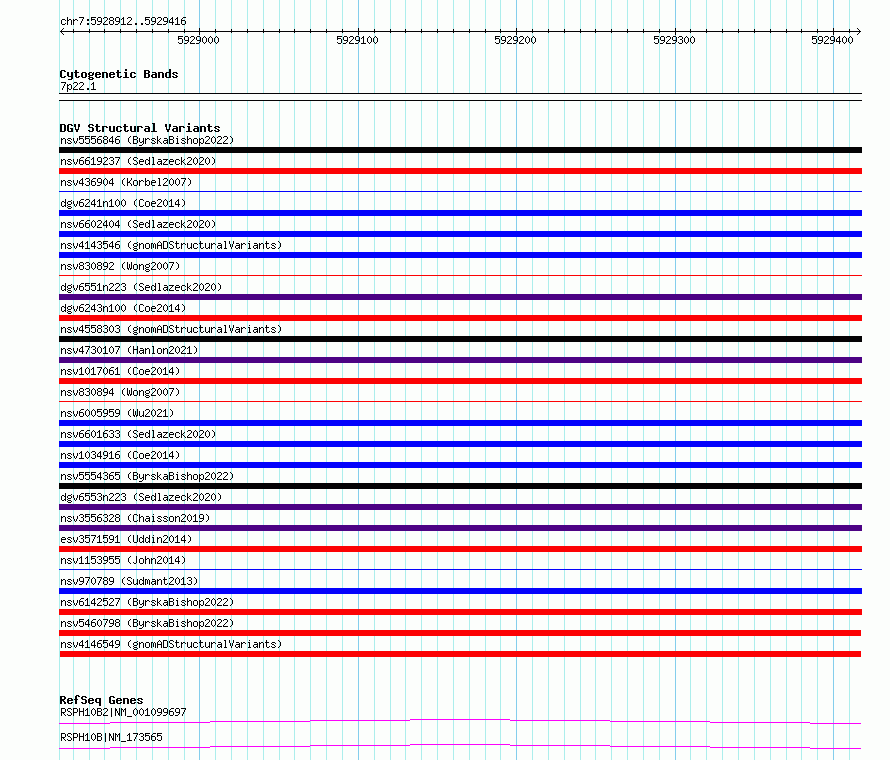
Task: Open nsv6142527 (ByrskaBishop2022) variant
Action: 147,602
